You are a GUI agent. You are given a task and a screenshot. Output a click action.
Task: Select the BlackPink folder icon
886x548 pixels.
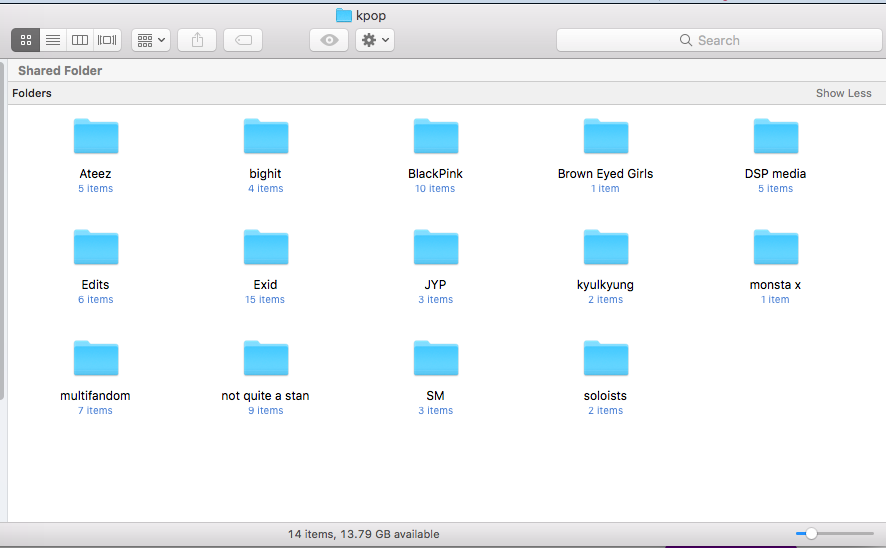(x=436, y=136)
